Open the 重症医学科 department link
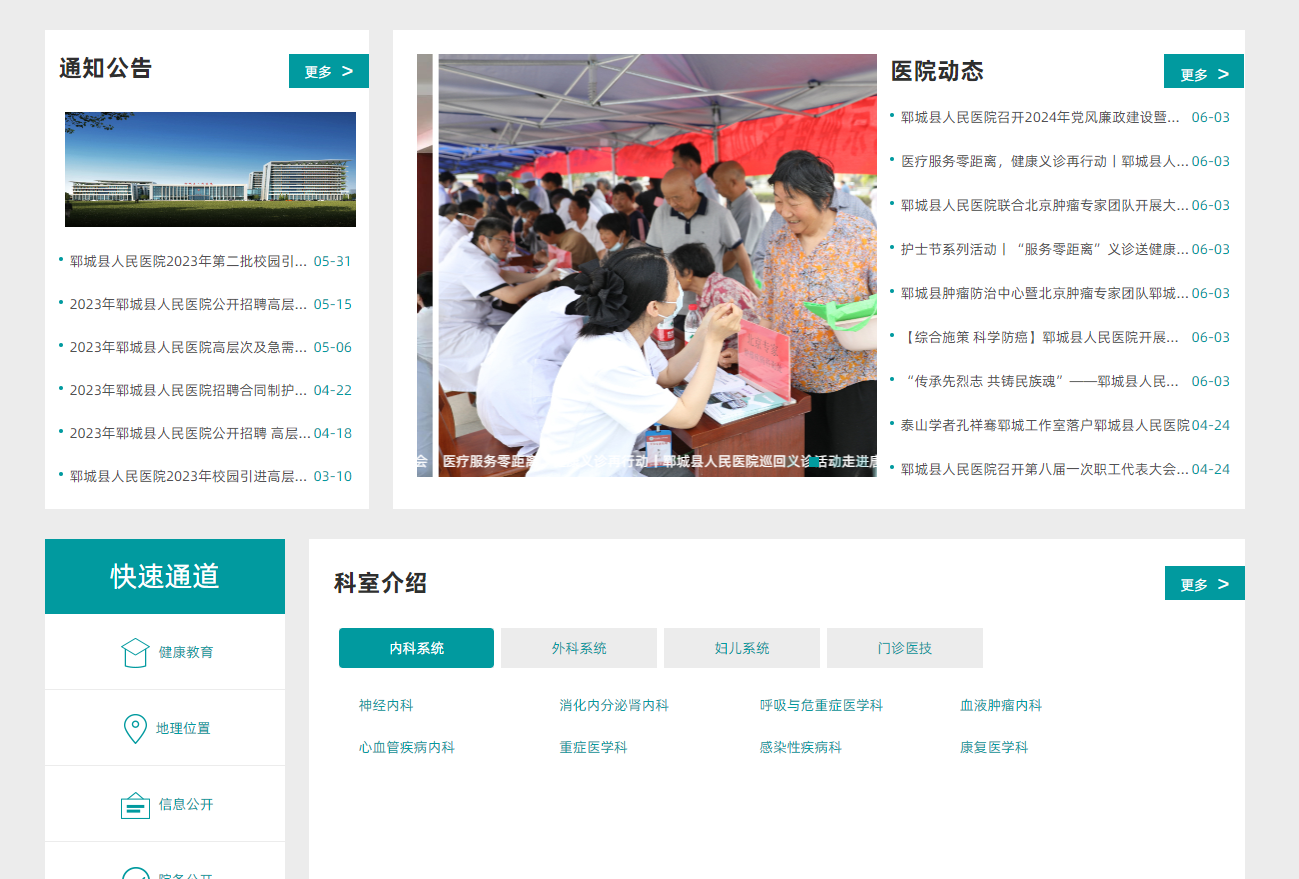1299x879 pixels. (x=593, y=747)
